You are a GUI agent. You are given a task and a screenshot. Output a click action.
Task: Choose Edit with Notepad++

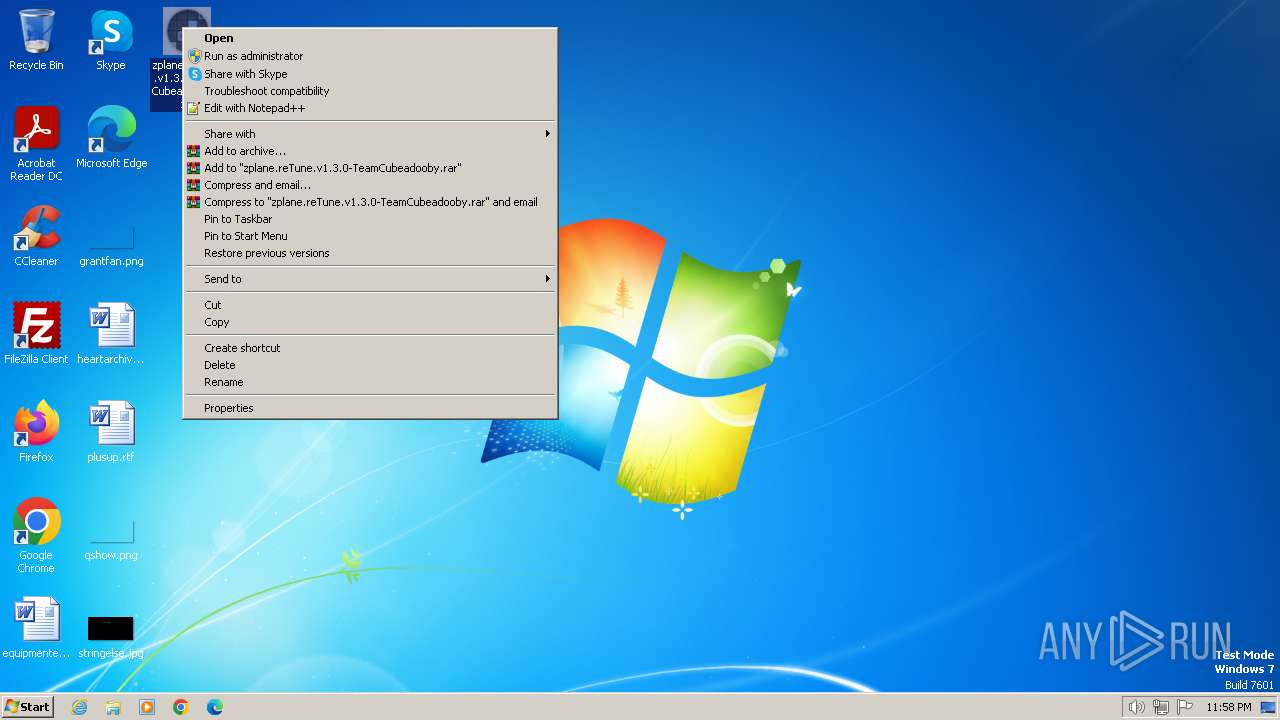click(370, 108)
